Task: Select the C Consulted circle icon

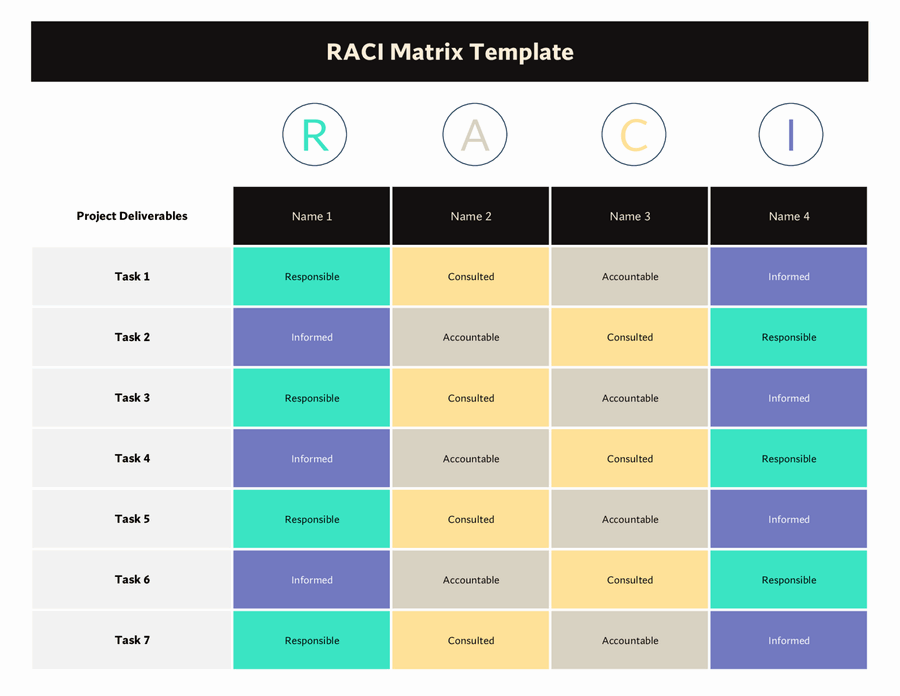Action: (633, 134)
